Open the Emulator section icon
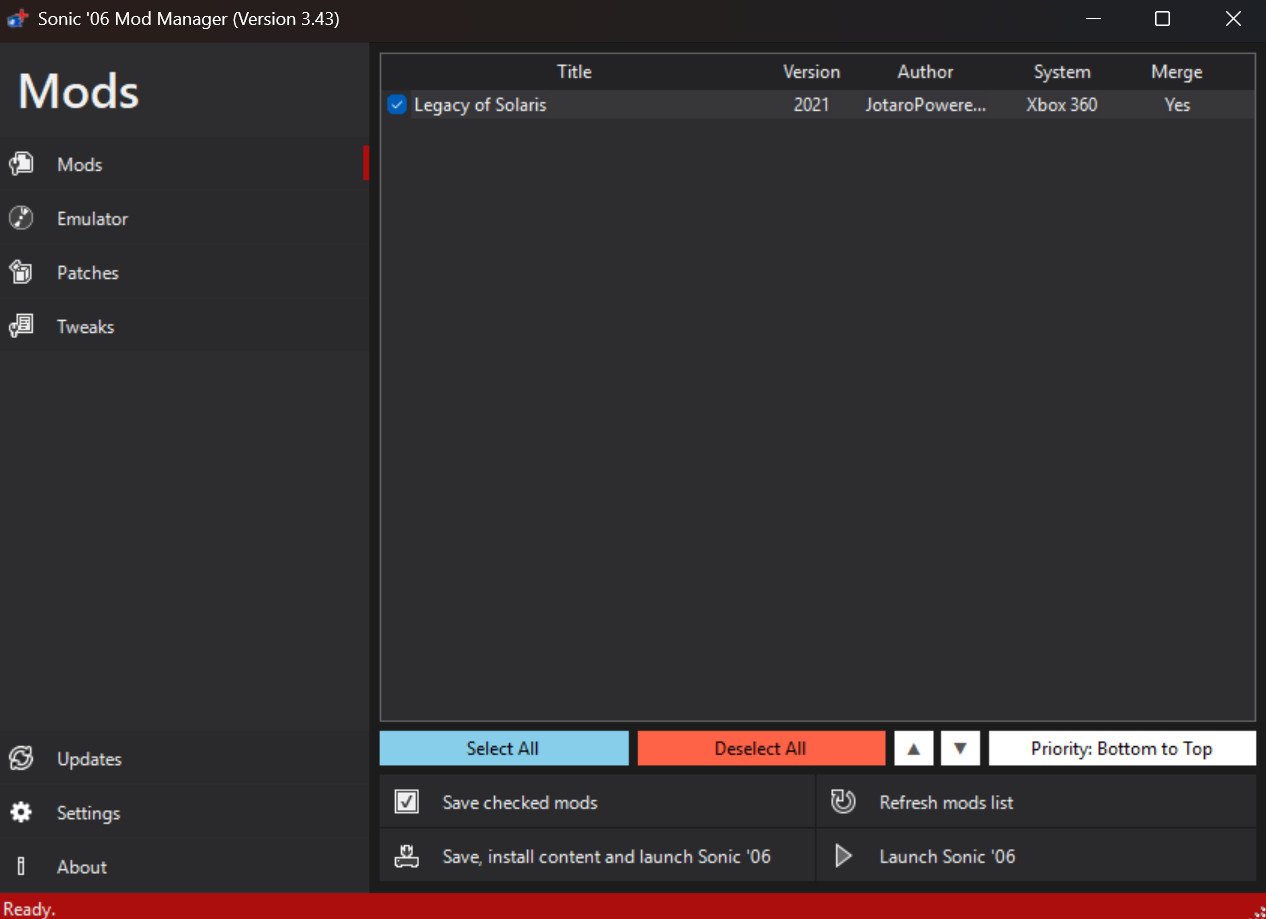This screenshot has width=1266, height=919. point(21,218)
